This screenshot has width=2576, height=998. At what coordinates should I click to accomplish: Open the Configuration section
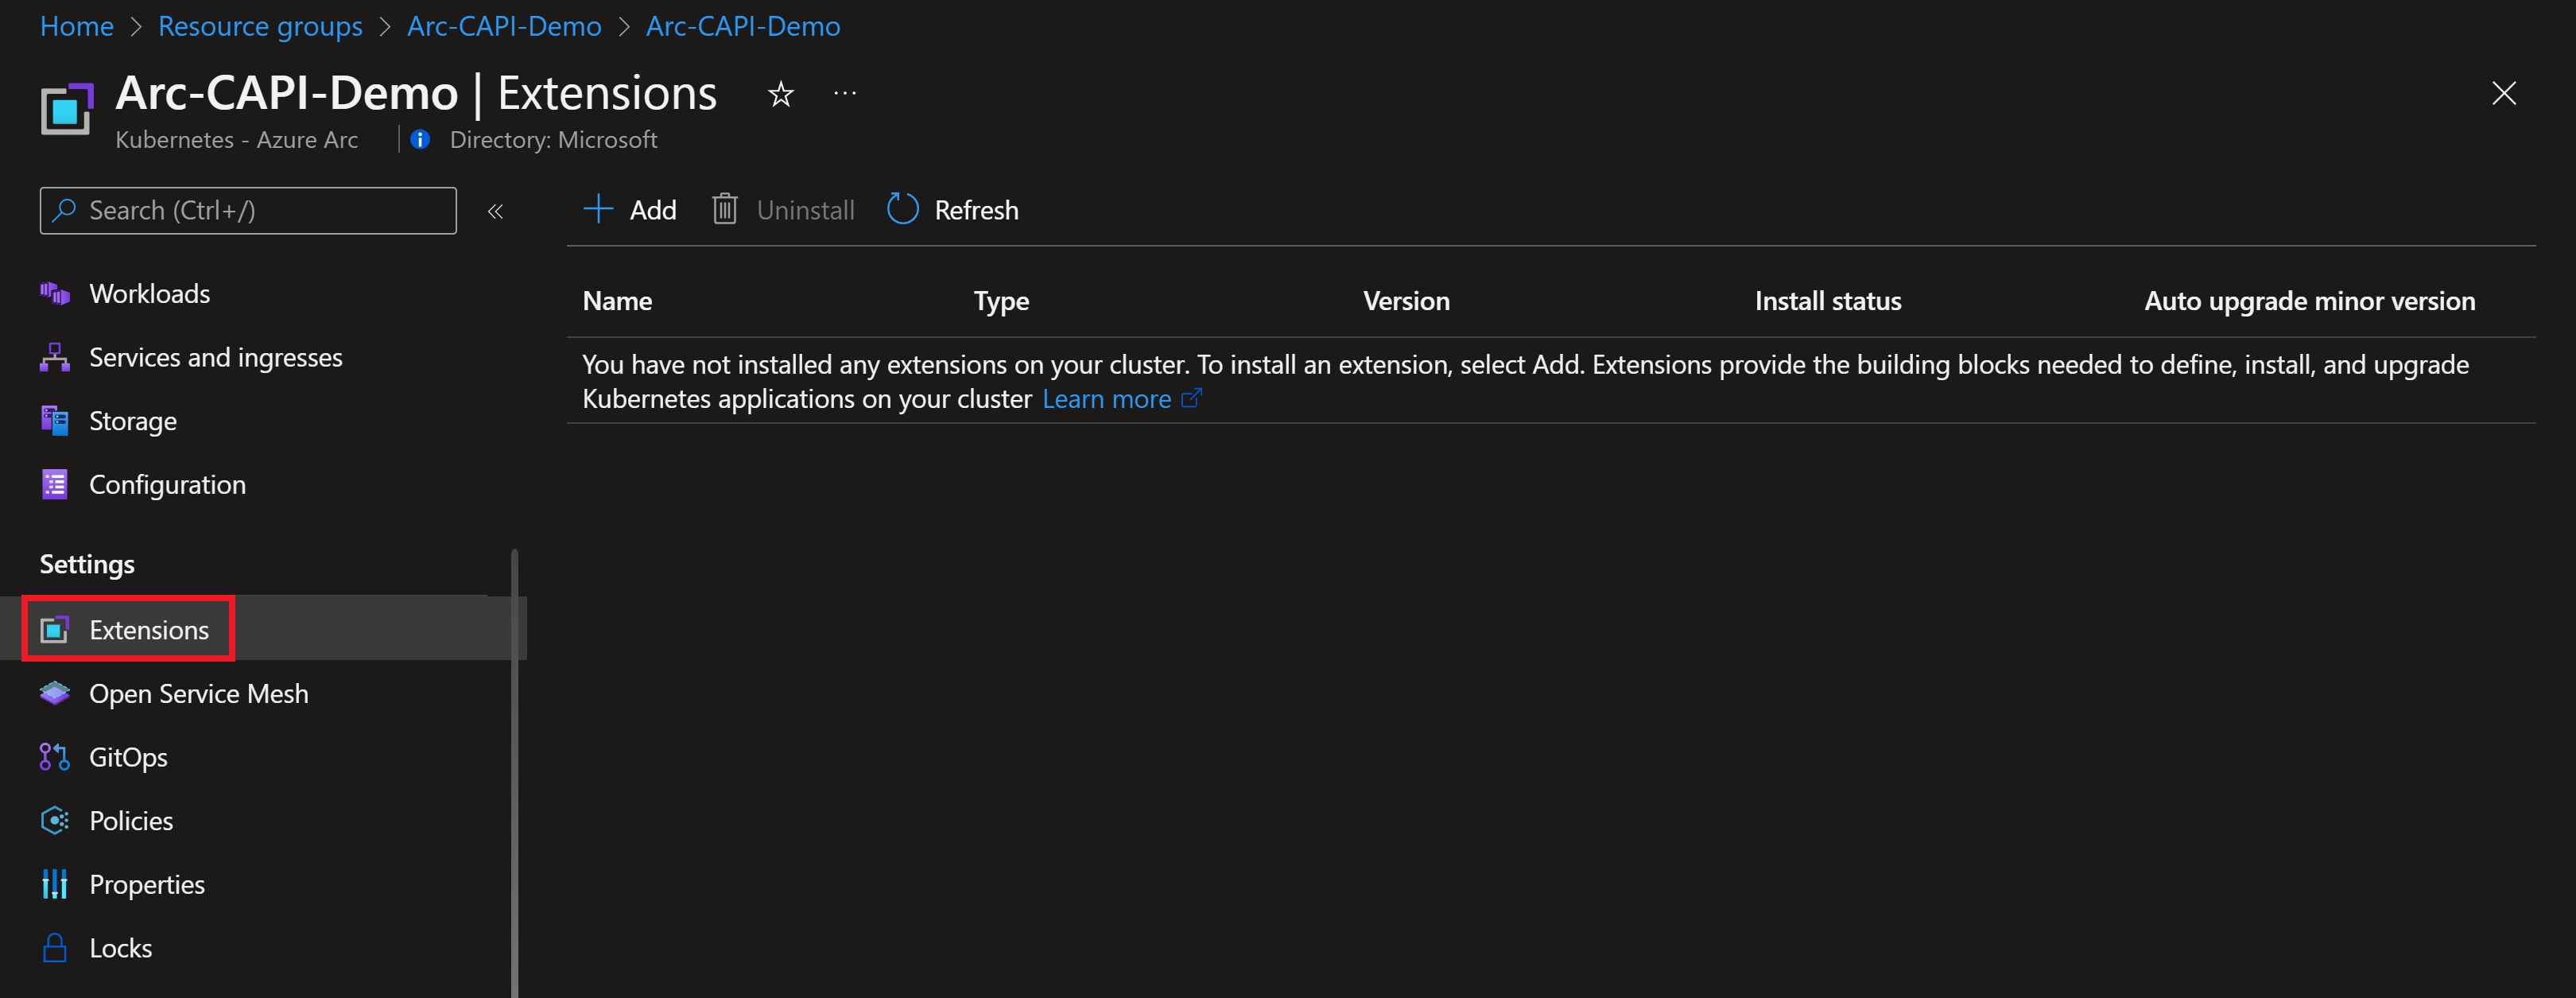coord(168,485)
